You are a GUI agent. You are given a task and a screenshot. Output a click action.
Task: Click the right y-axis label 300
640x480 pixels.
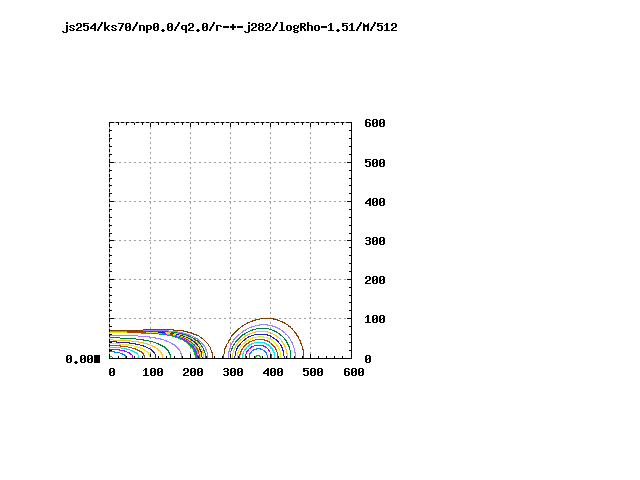coord(375,241)
